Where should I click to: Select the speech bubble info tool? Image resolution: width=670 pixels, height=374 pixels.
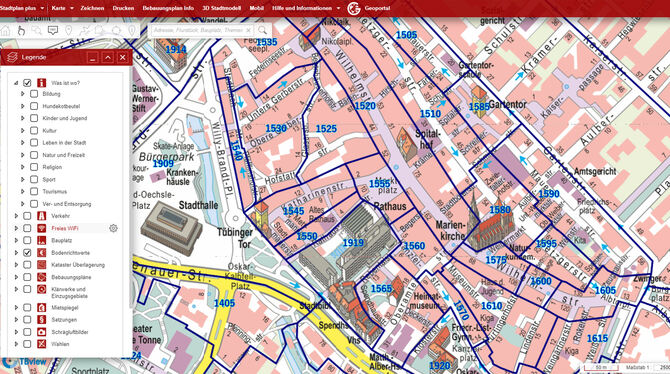53,30
